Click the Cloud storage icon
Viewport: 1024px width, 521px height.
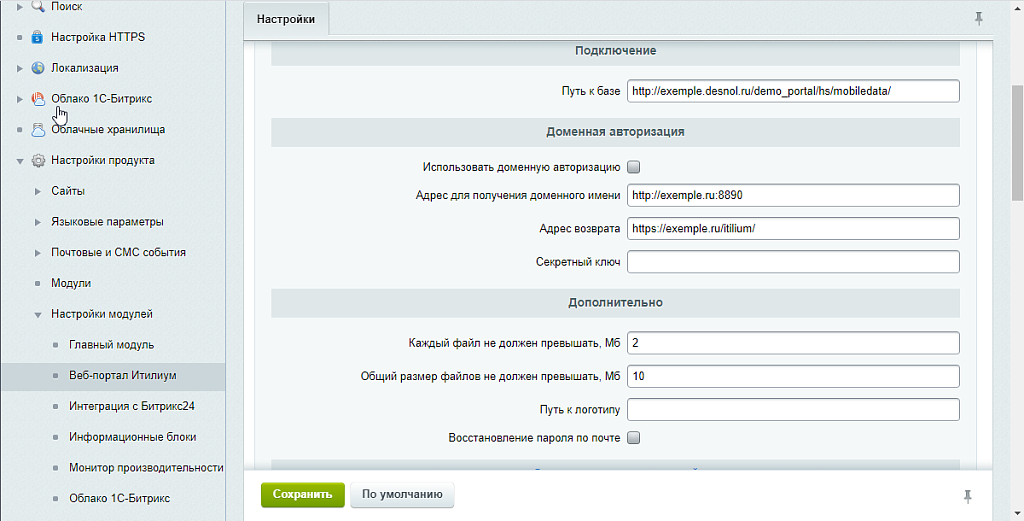(x=38, y=130)
